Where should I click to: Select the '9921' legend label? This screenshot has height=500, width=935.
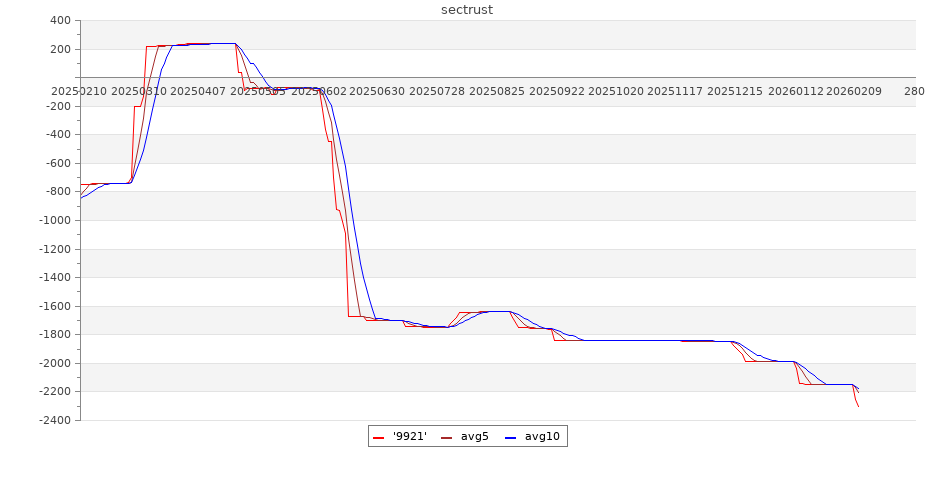410,436
